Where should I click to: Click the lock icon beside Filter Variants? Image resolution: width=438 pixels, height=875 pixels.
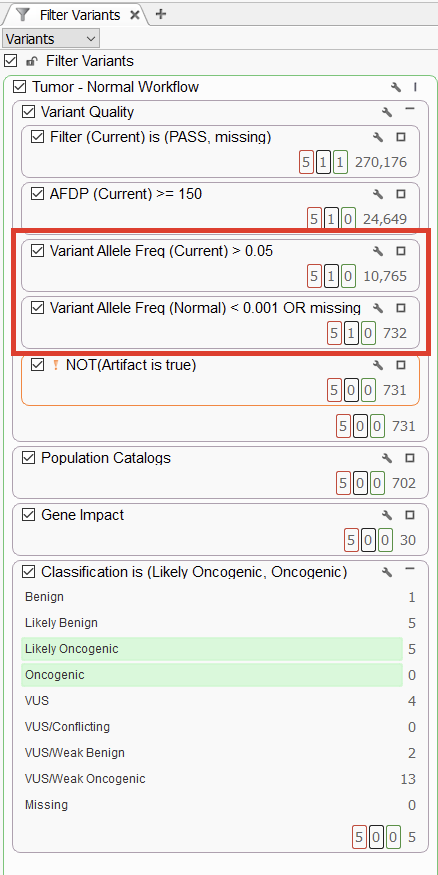point(32,61)
